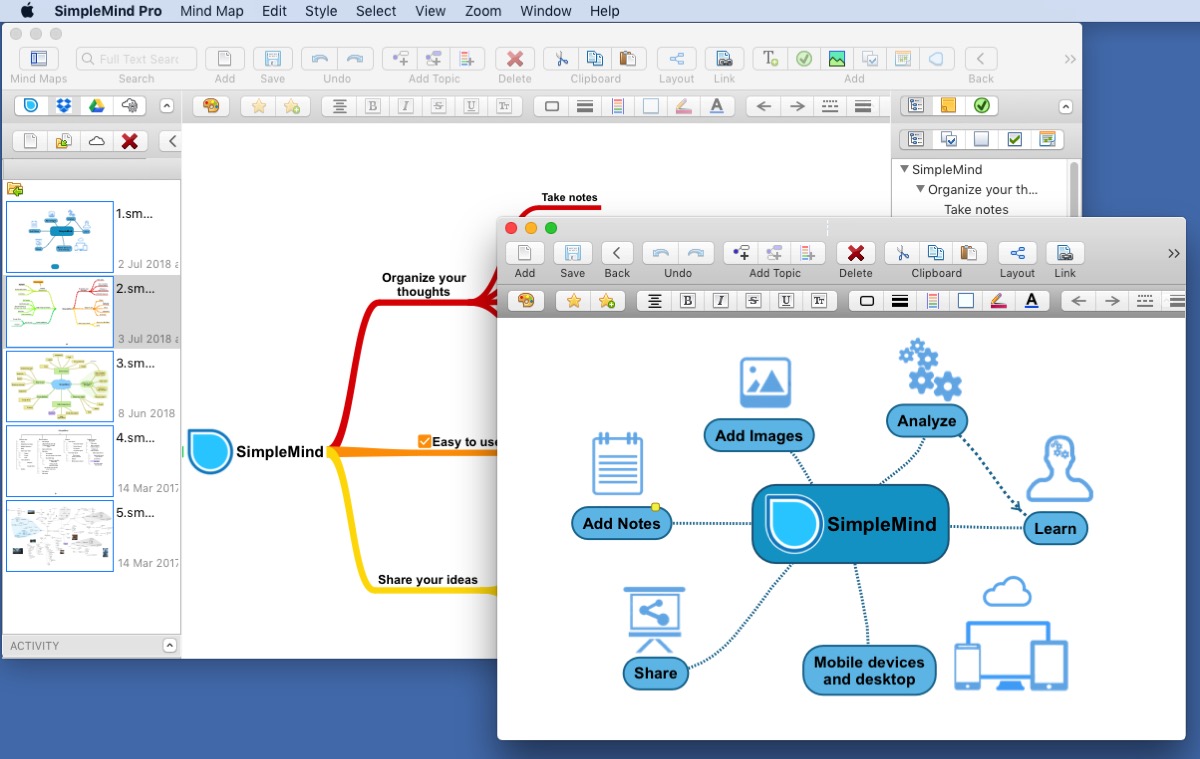1200x759 pixels.
Task: Open the Apple menu
Action: click(x=27, y=11)
